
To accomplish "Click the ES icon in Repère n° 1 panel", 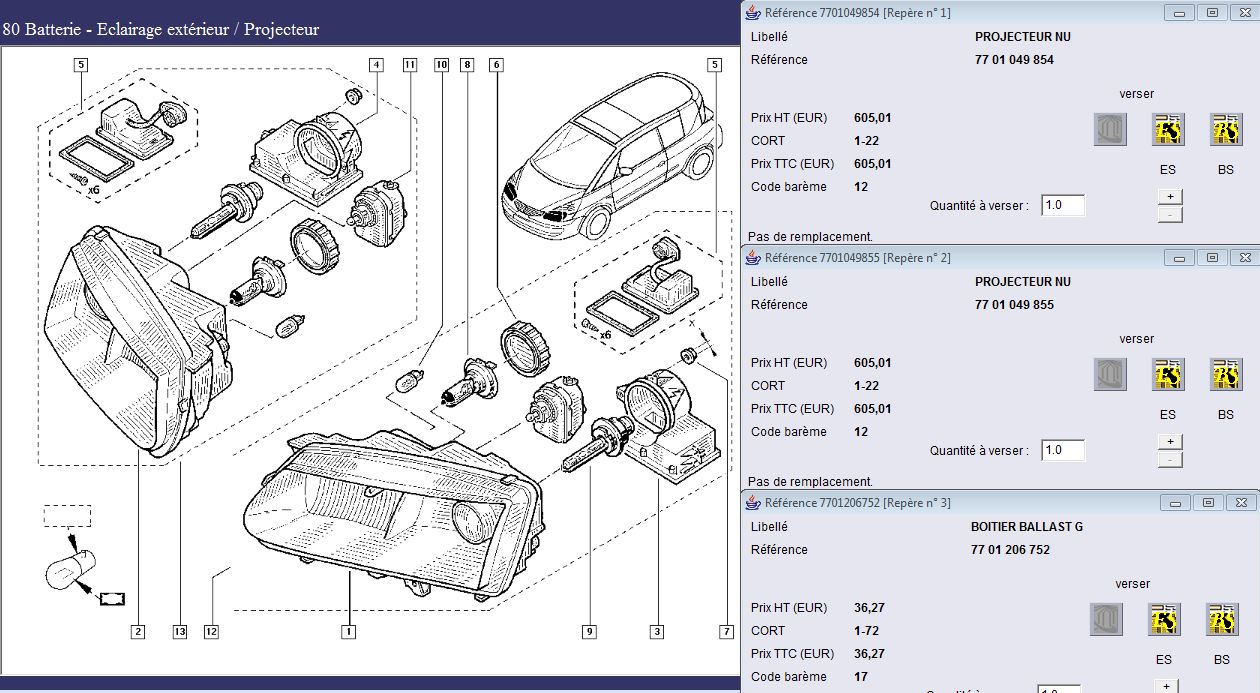I will click(x=1168, y=130).
